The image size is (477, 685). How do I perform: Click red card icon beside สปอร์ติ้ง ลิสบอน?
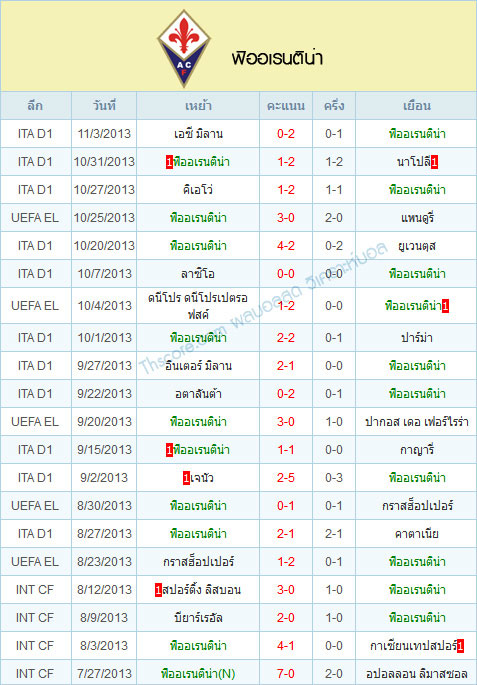(158, 590)
